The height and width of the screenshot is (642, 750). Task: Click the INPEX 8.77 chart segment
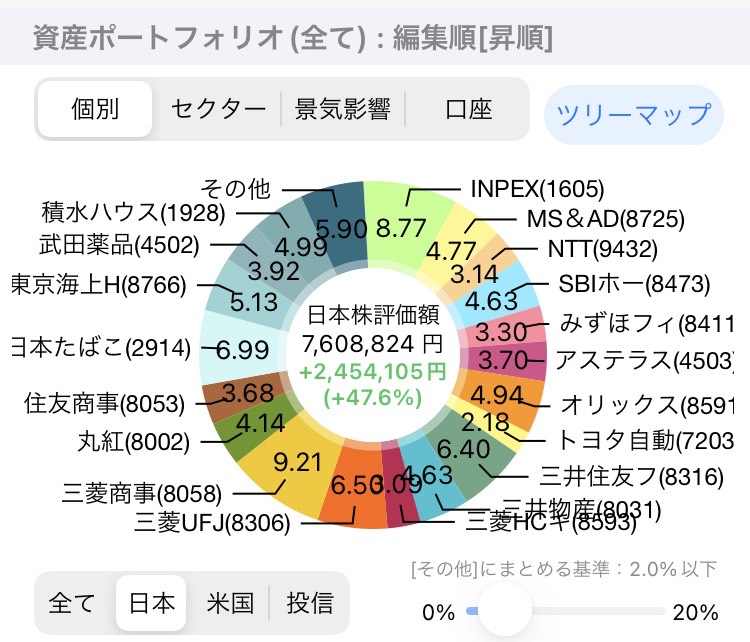[x=401, y=226]
